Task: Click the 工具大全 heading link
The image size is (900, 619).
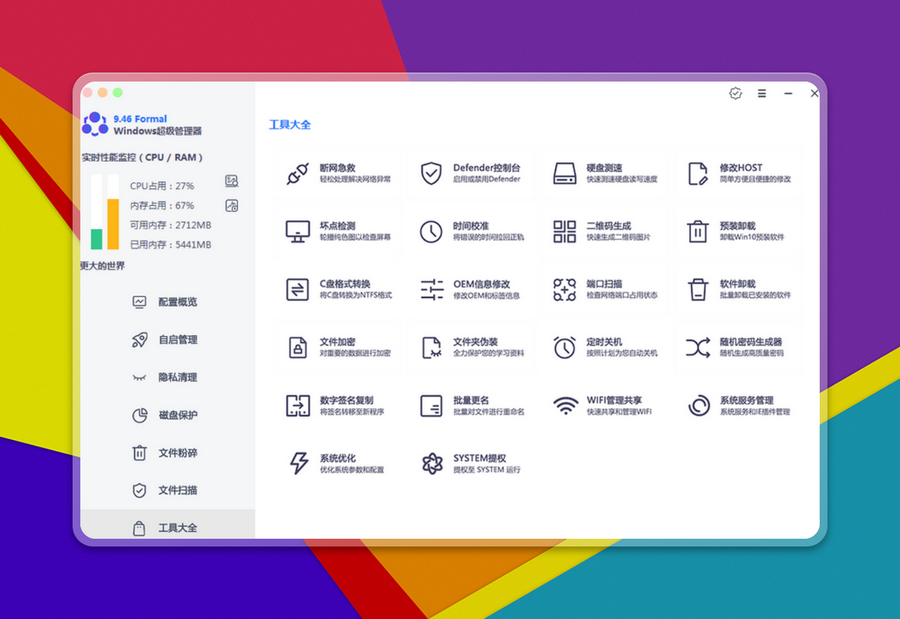Action: 290,125
